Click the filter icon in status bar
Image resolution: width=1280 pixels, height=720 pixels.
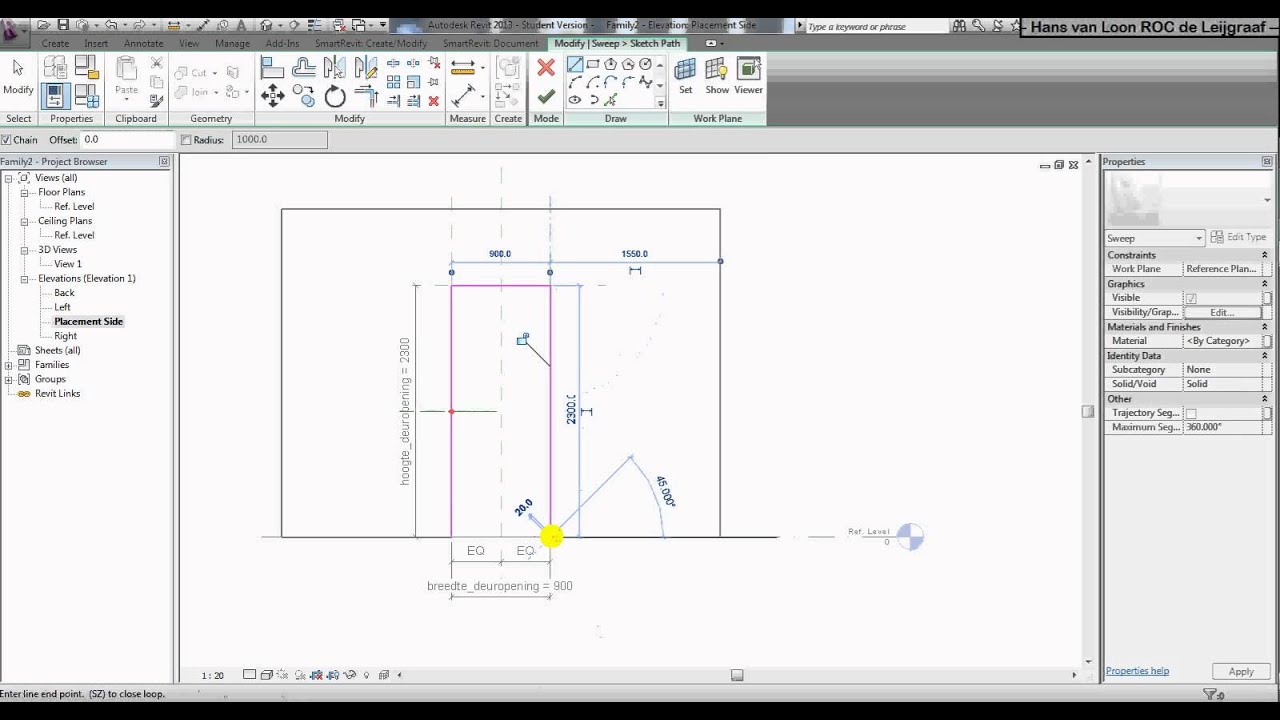[1211, 694]
